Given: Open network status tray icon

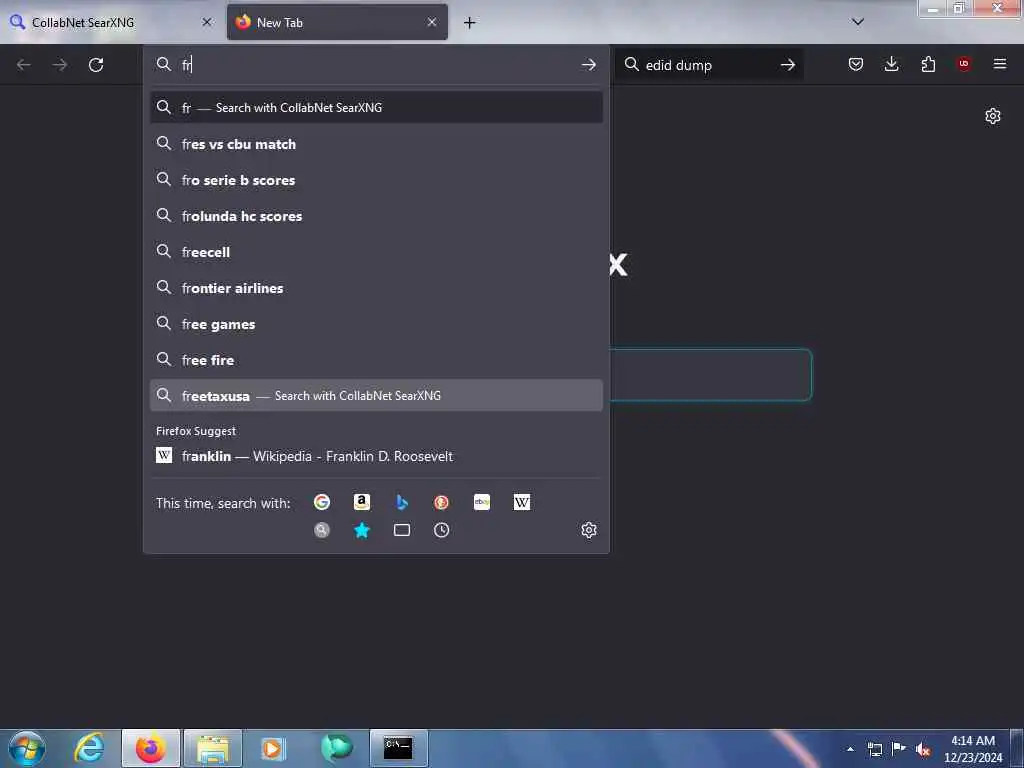Looking at the screenshot, I should pos(874,749).
